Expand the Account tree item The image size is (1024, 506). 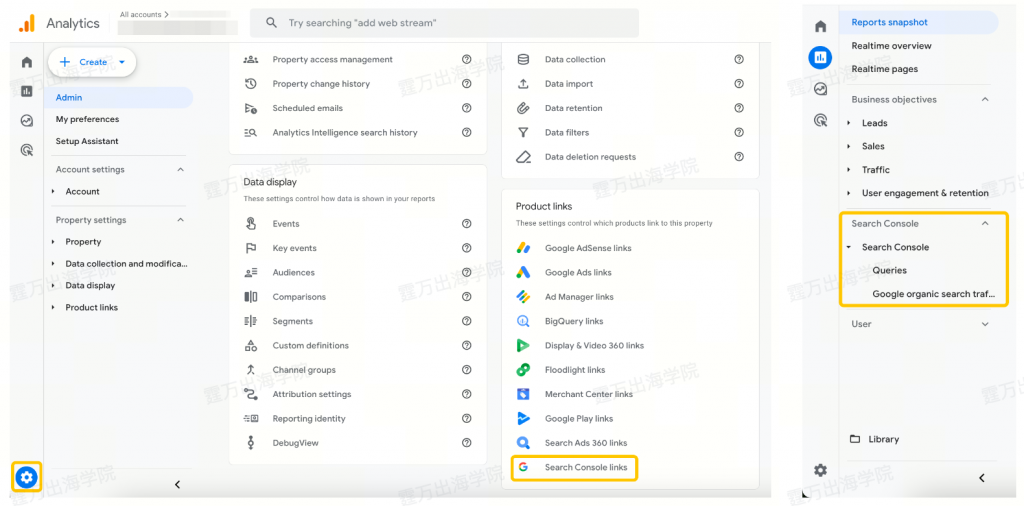pos(54,191)
